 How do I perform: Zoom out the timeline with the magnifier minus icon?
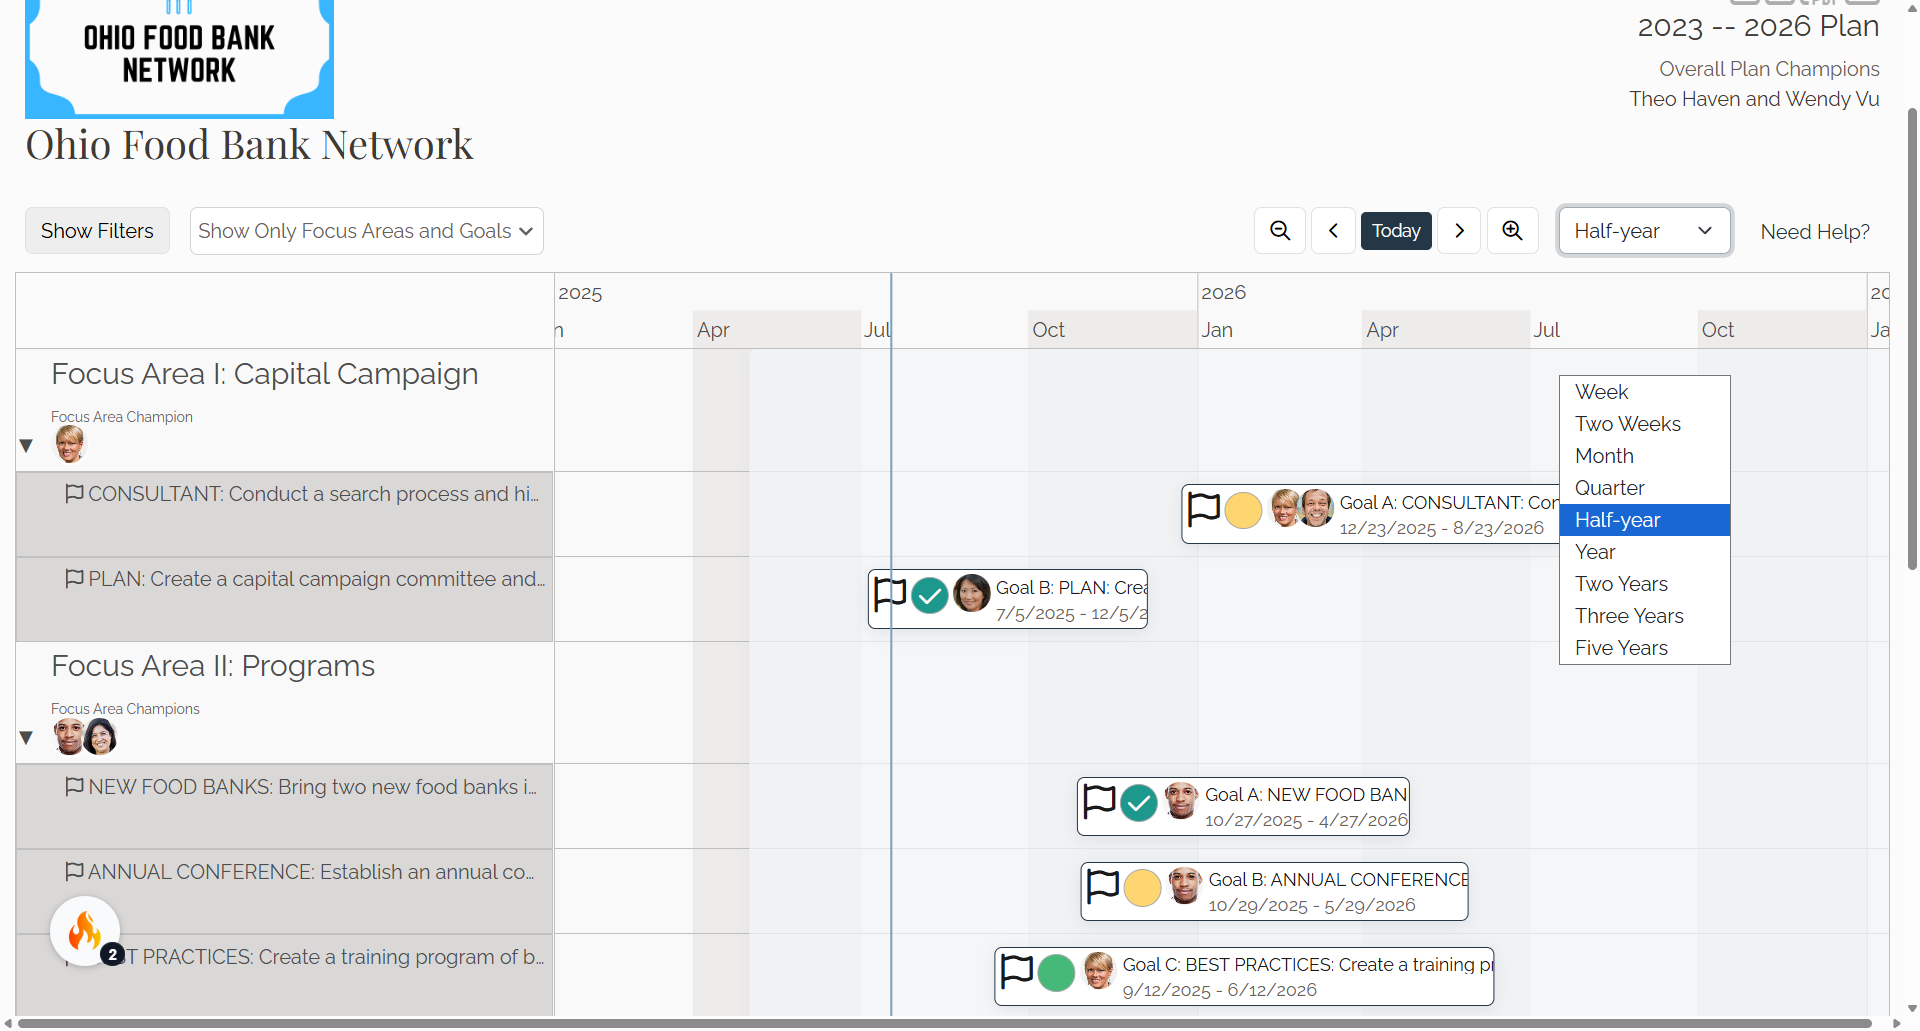pos(1280,231)
